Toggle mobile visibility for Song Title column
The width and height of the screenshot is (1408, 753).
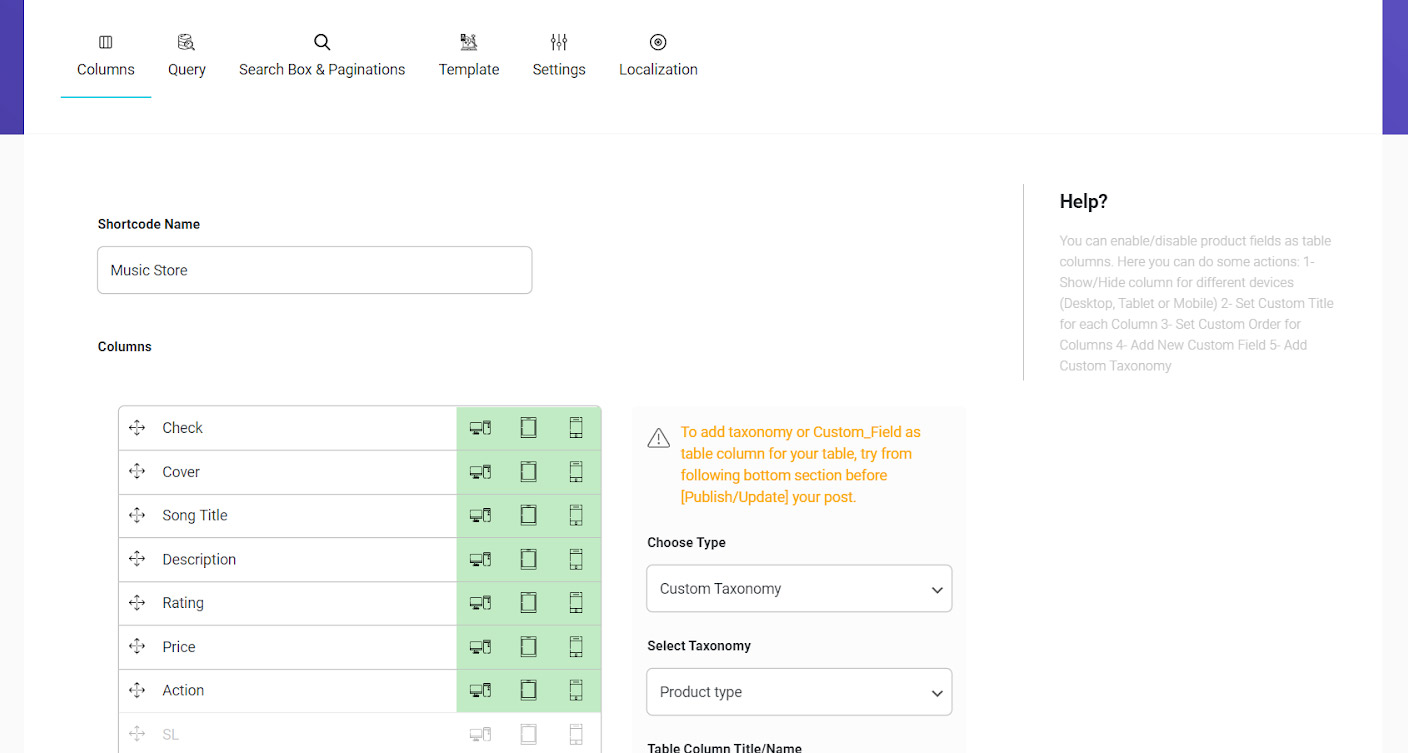576,515
